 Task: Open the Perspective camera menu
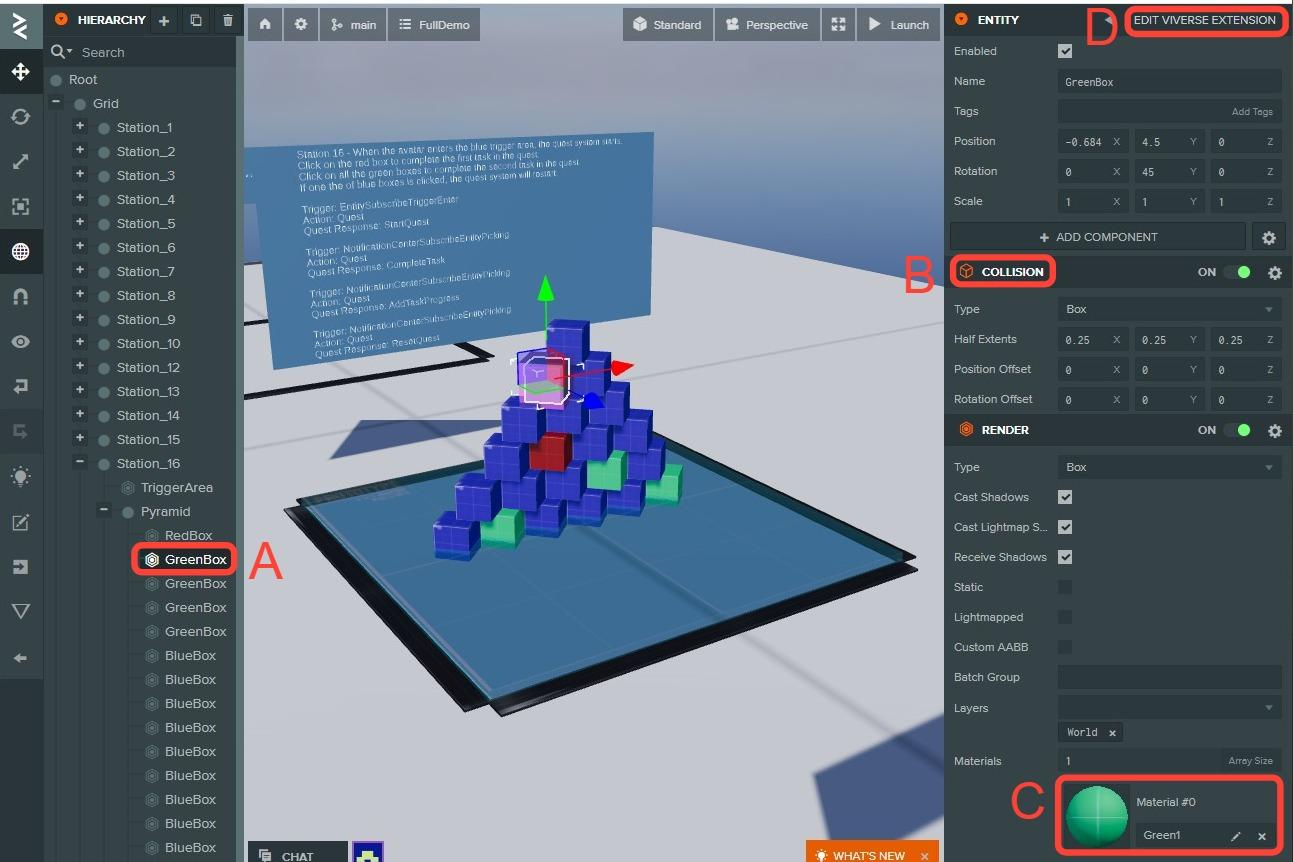(x=767, y=25)
